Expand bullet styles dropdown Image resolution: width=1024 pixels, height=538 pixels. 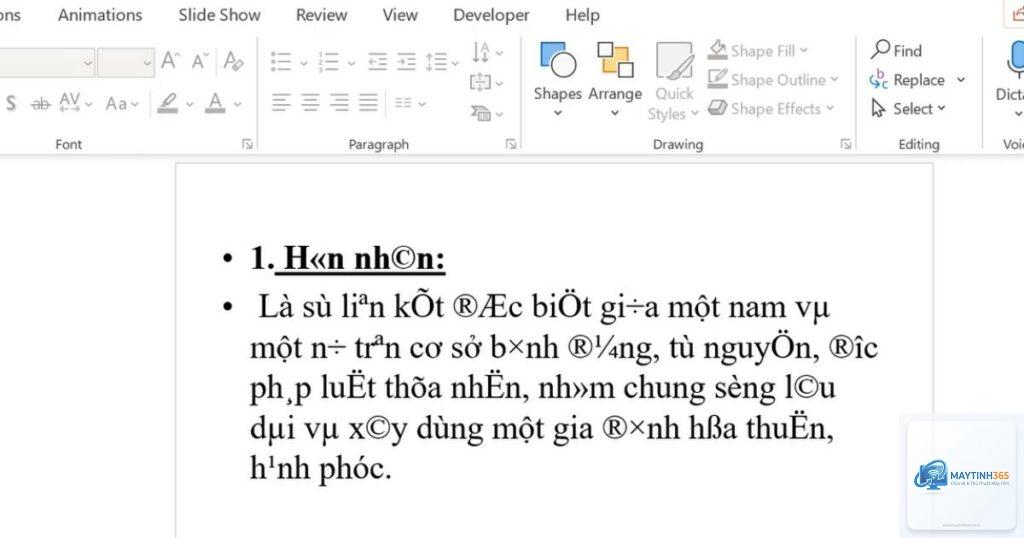(x=303, y=63)
